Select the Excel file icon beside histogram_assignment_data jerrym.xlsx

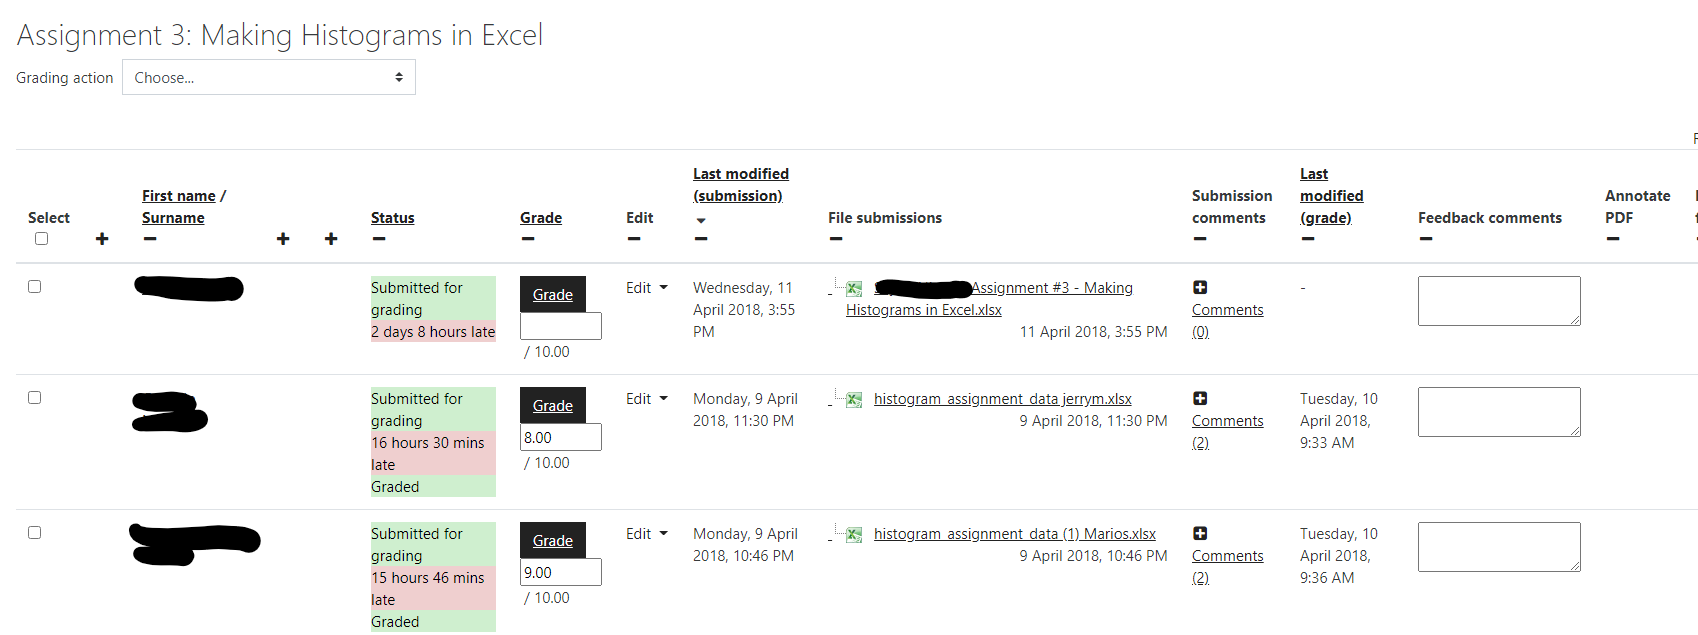pos(853,399)
